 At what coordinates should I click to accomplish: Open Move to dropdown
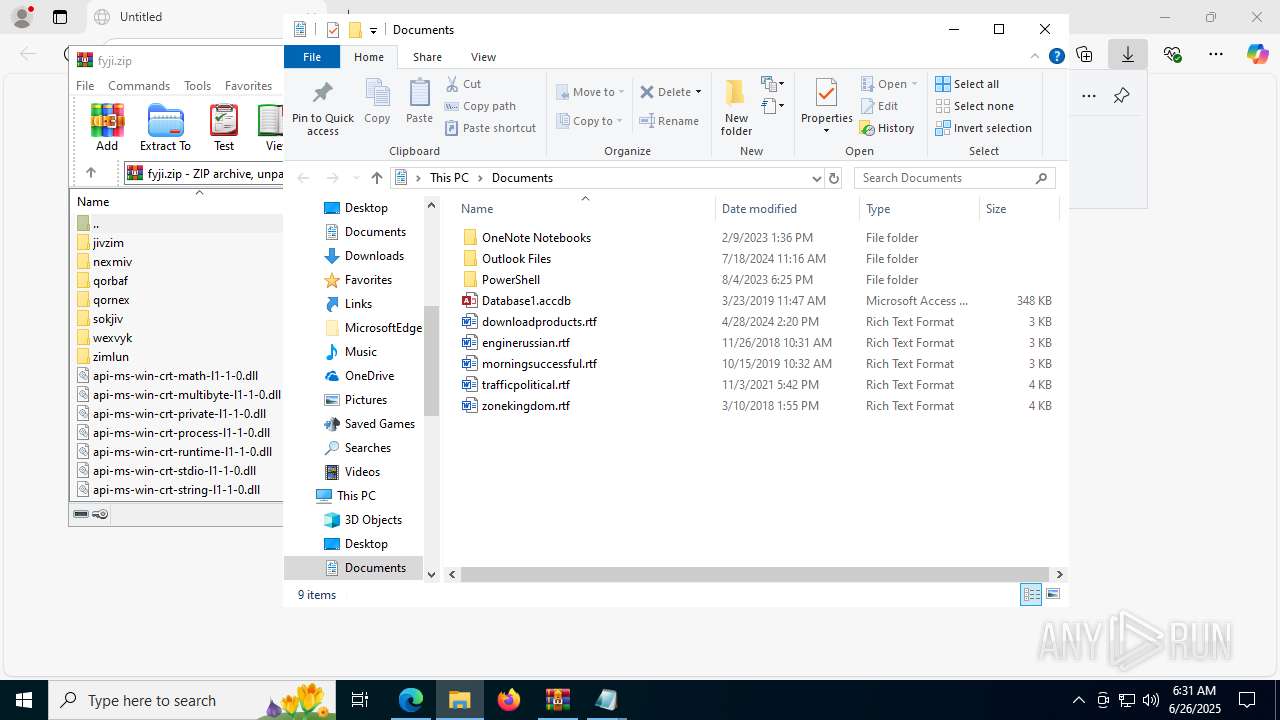tap(590, 92)
